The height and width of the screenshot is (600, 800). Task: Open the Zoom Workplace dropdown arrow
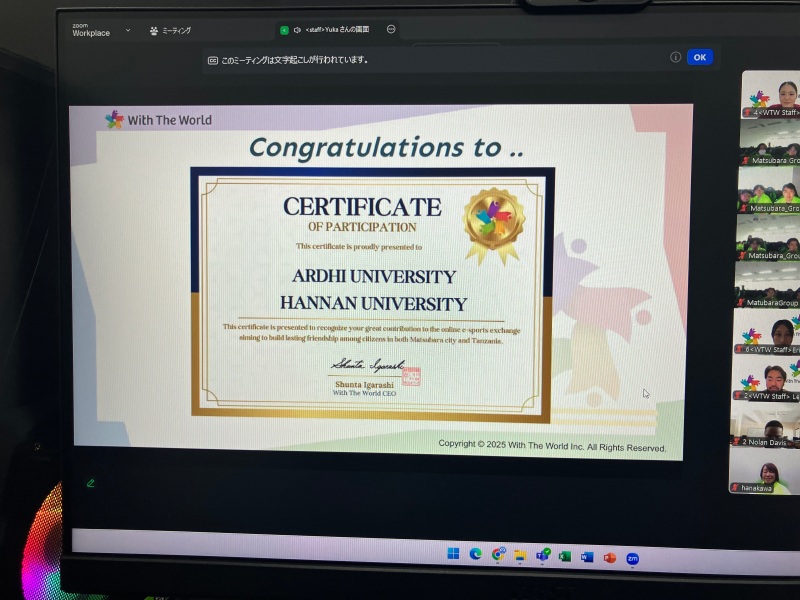tap(128, 31)
